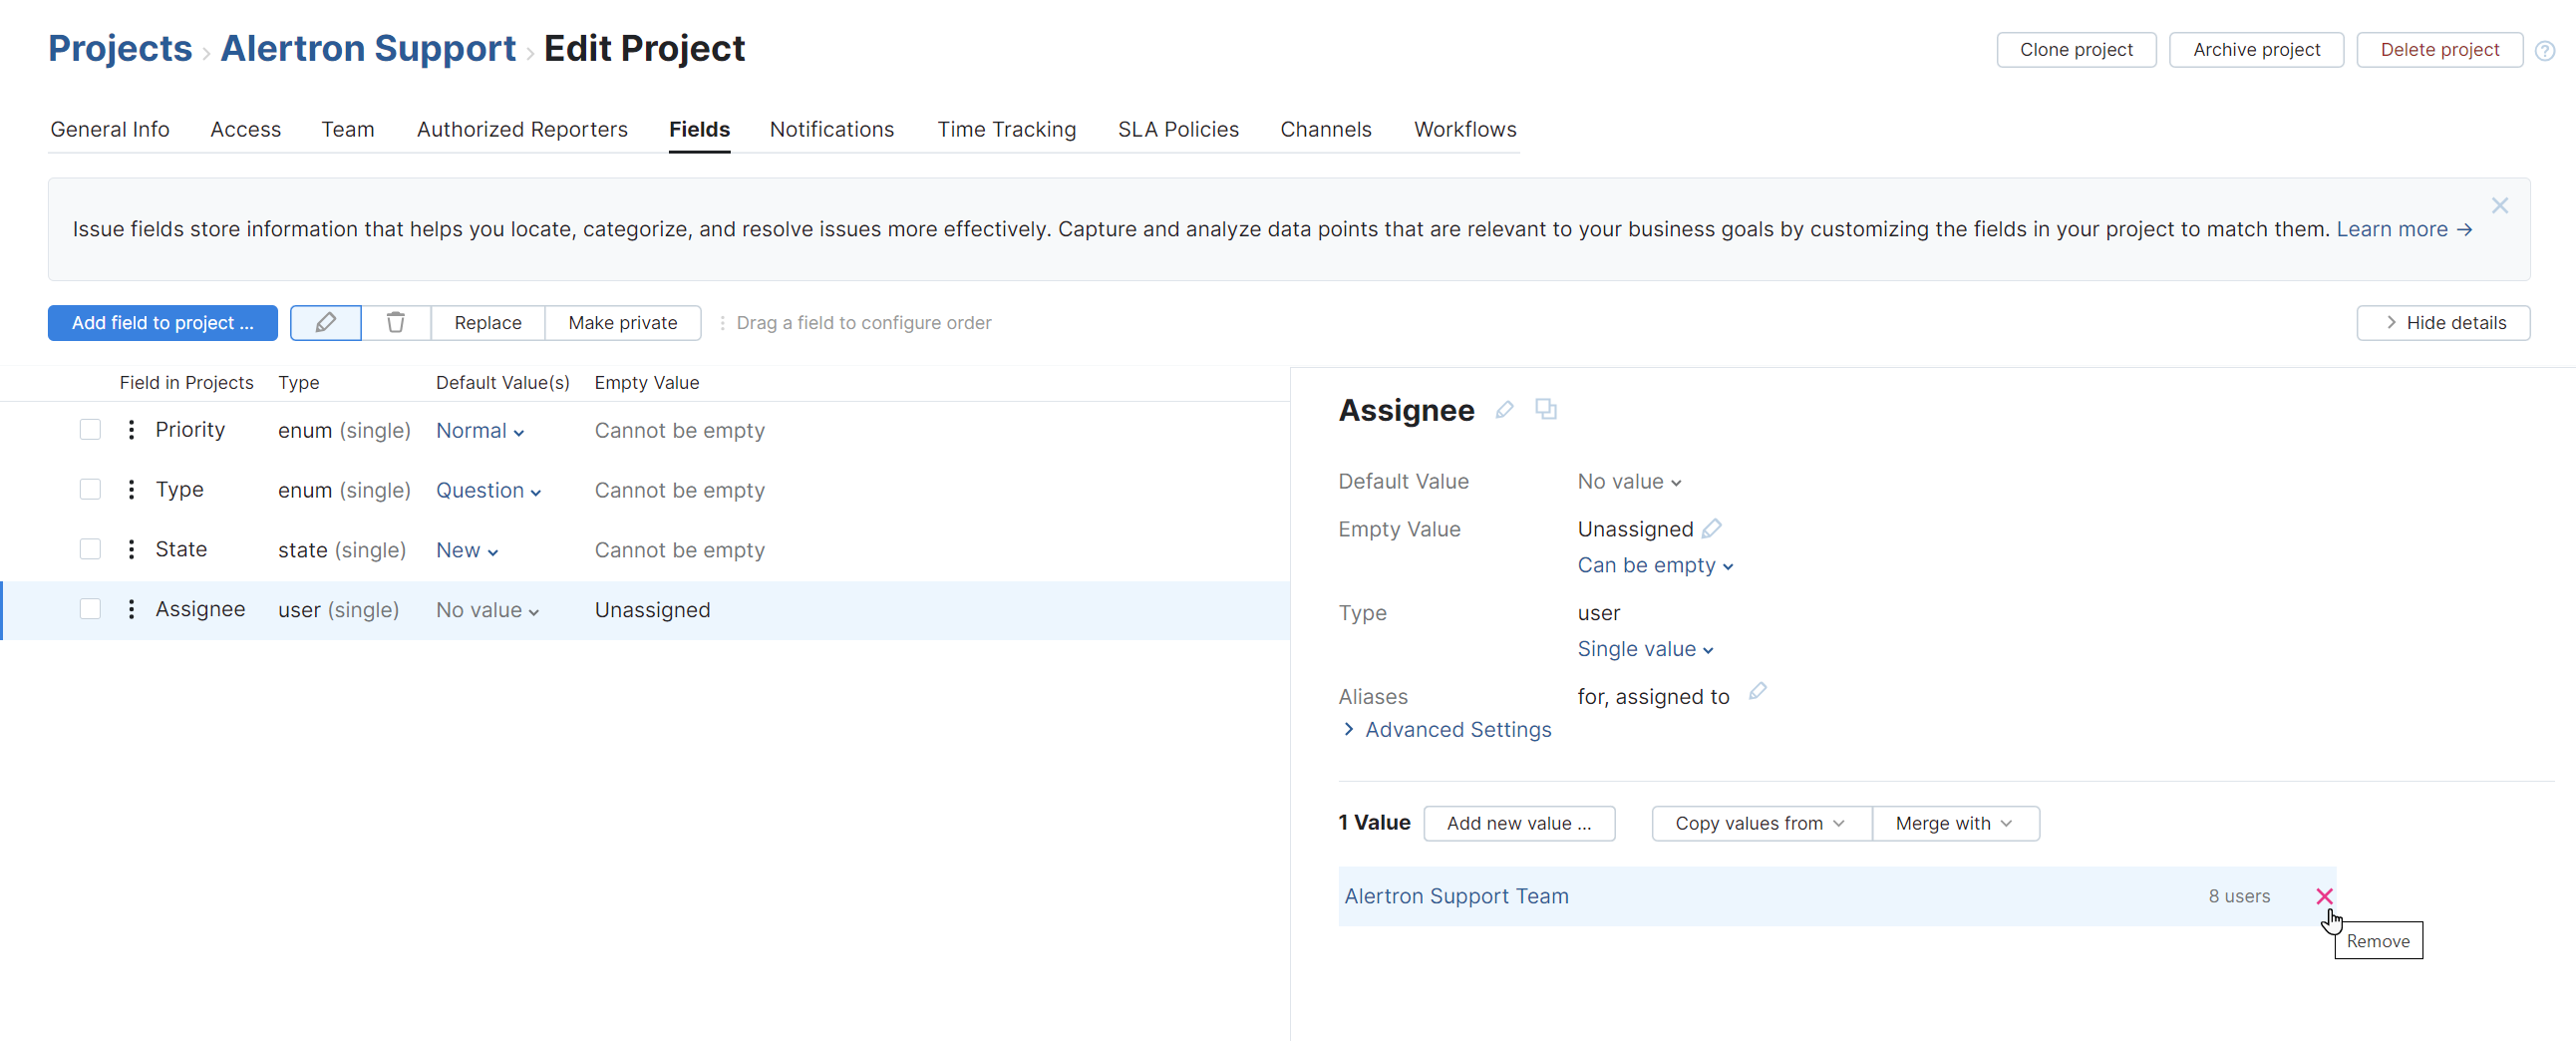Check the checkbox on the Type row
Screen dimensions: 2576x1041
[x=90, y=489]
